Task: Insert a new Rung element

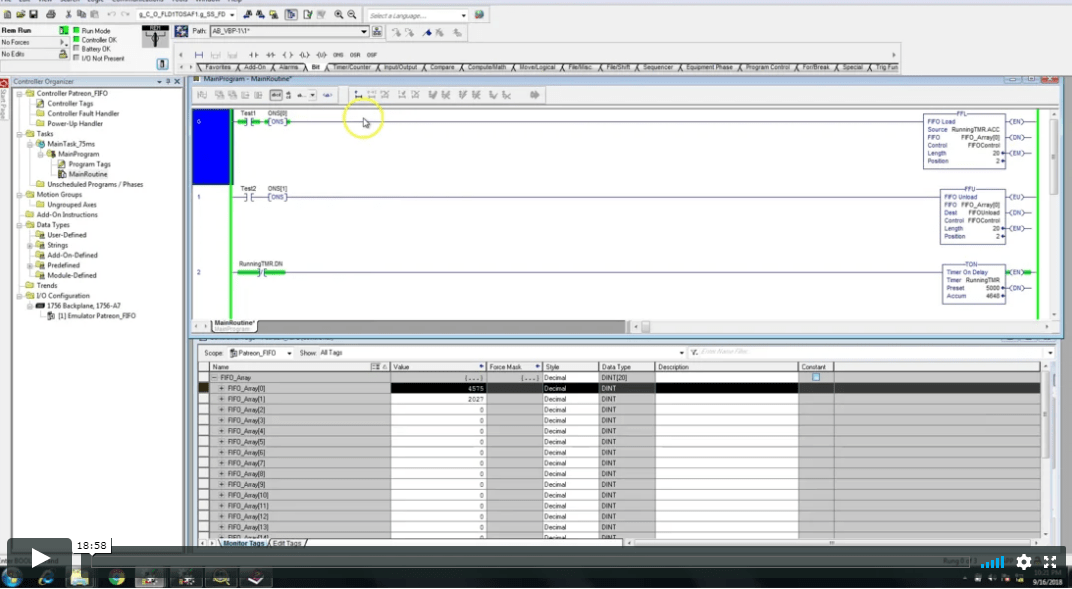Action: tap(199, 55)
